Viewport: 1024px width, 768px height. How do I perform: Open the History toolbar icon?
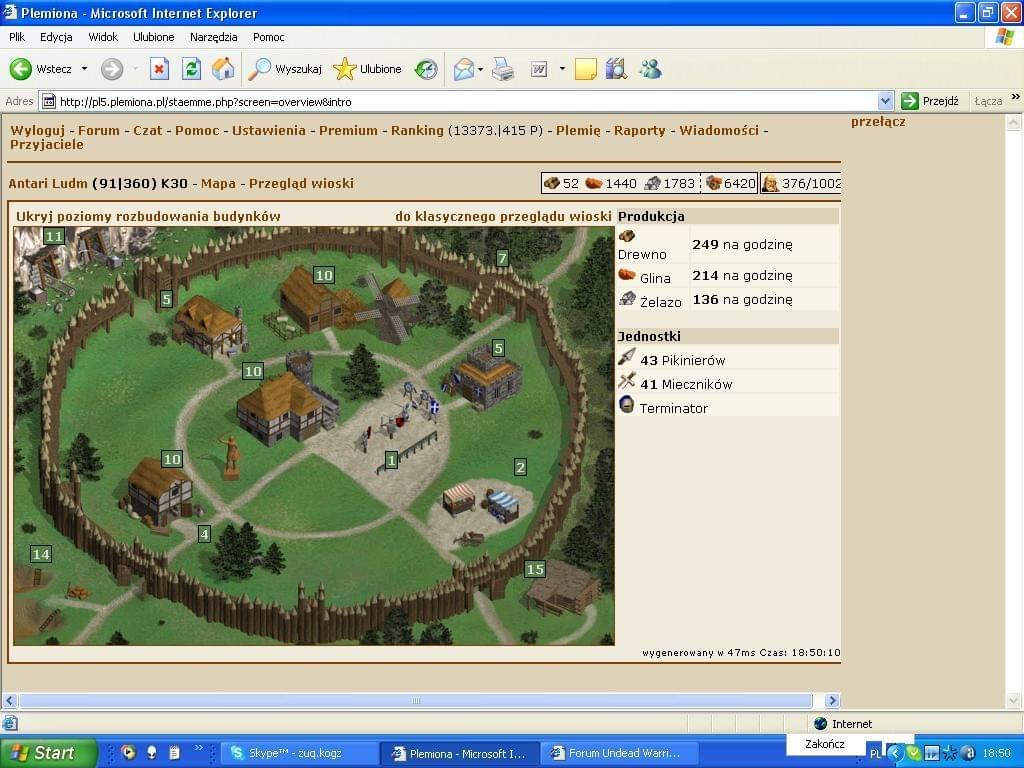tap(426, 69)
